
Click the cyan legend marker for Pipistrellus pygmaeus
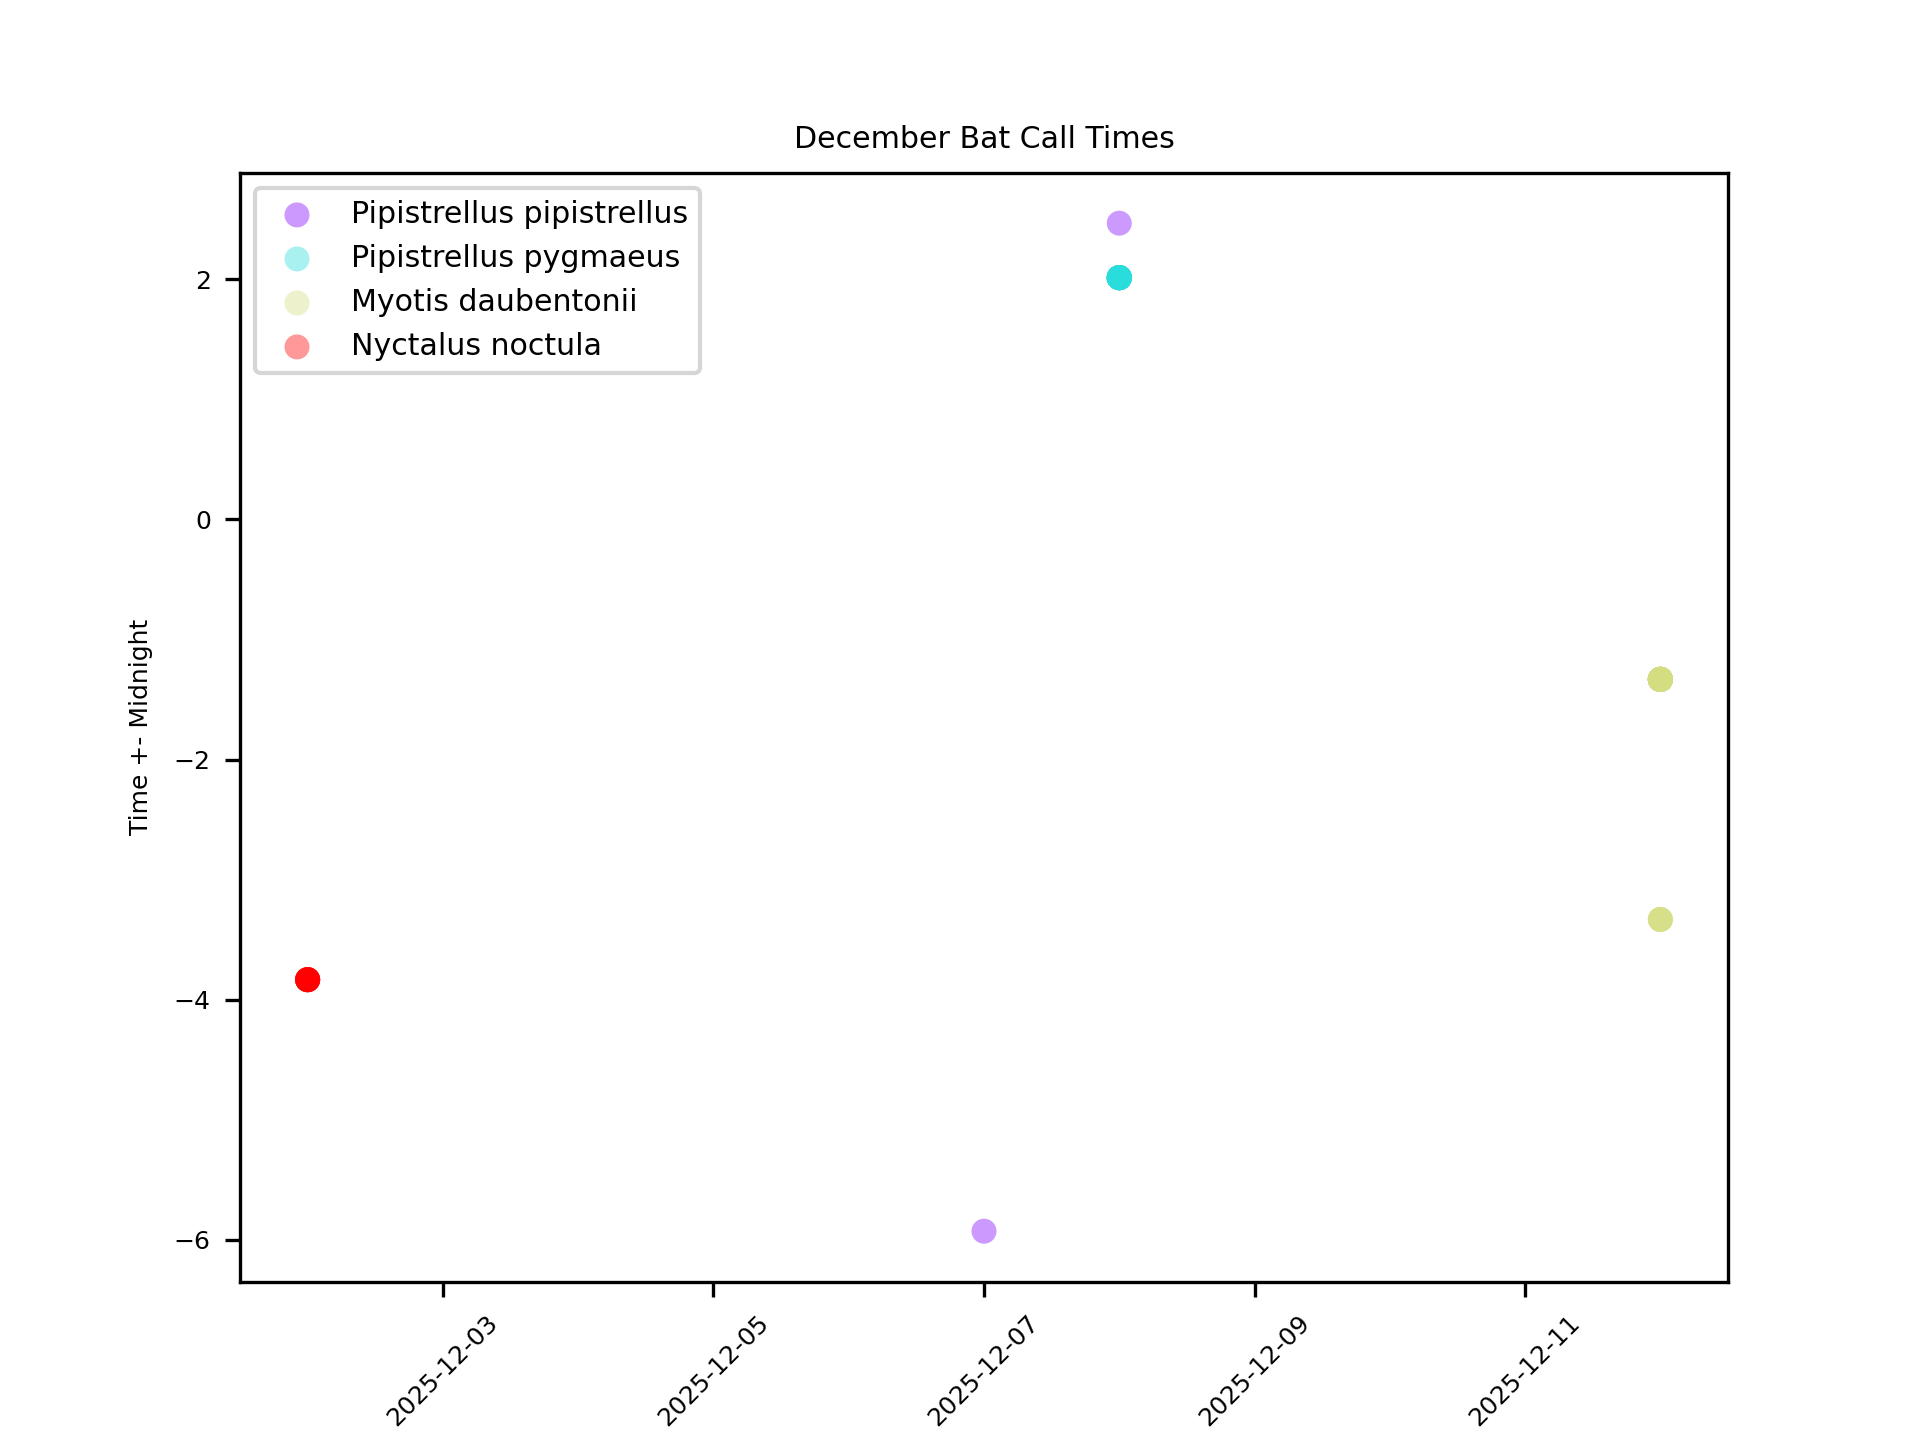coord(297,258)
